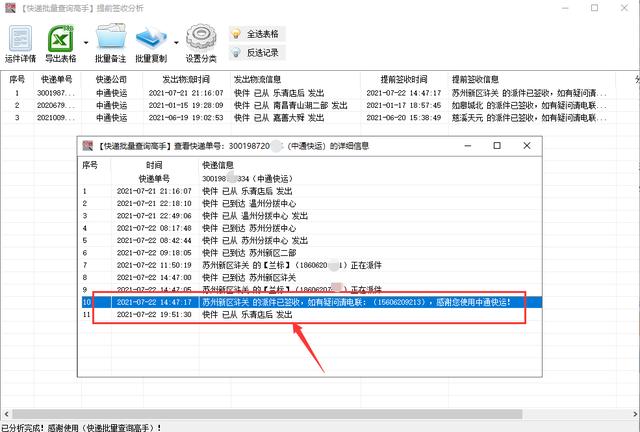
Task: Click the 发出物流时间 column header
Action: tap(186, 80)
